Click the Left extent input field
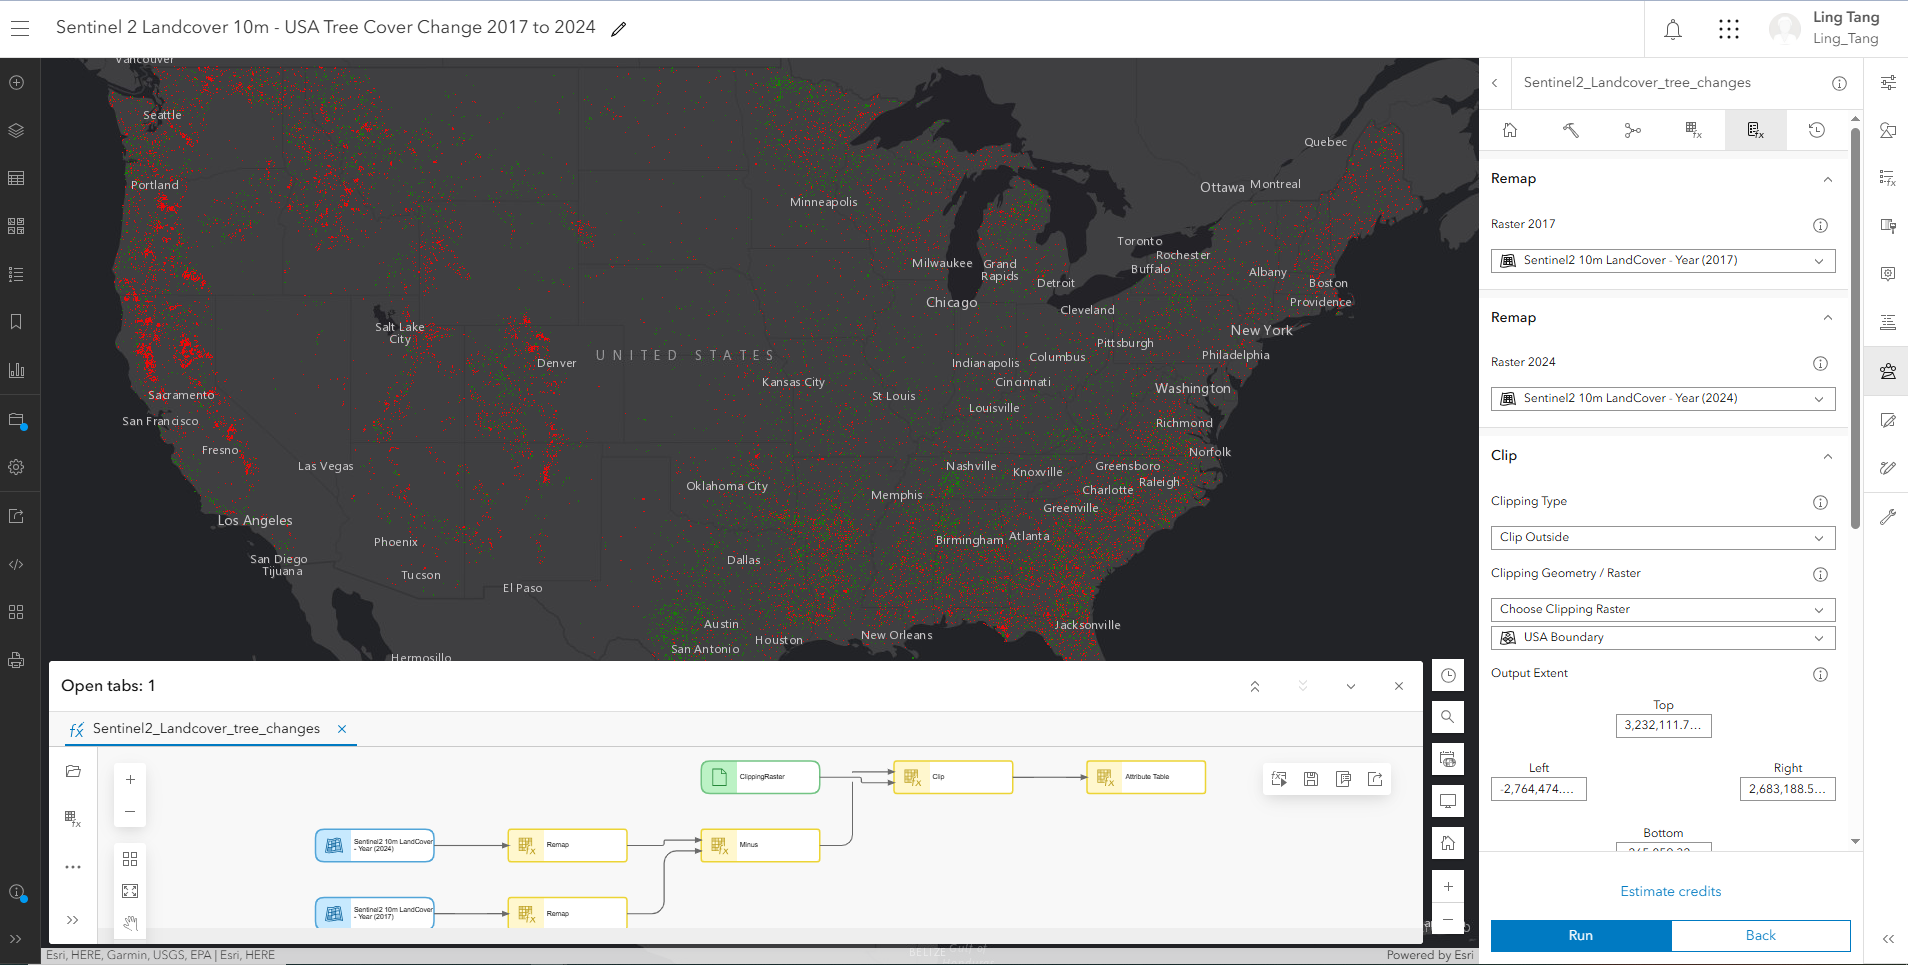 point(1538,789)
